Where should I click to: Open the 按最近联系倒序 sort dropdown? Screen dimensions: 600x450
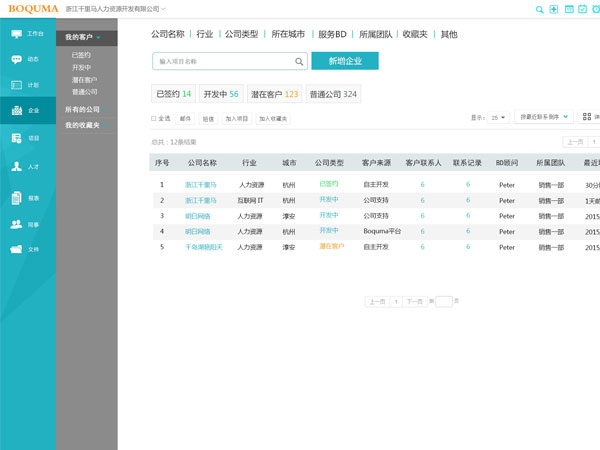click(544, 118)
